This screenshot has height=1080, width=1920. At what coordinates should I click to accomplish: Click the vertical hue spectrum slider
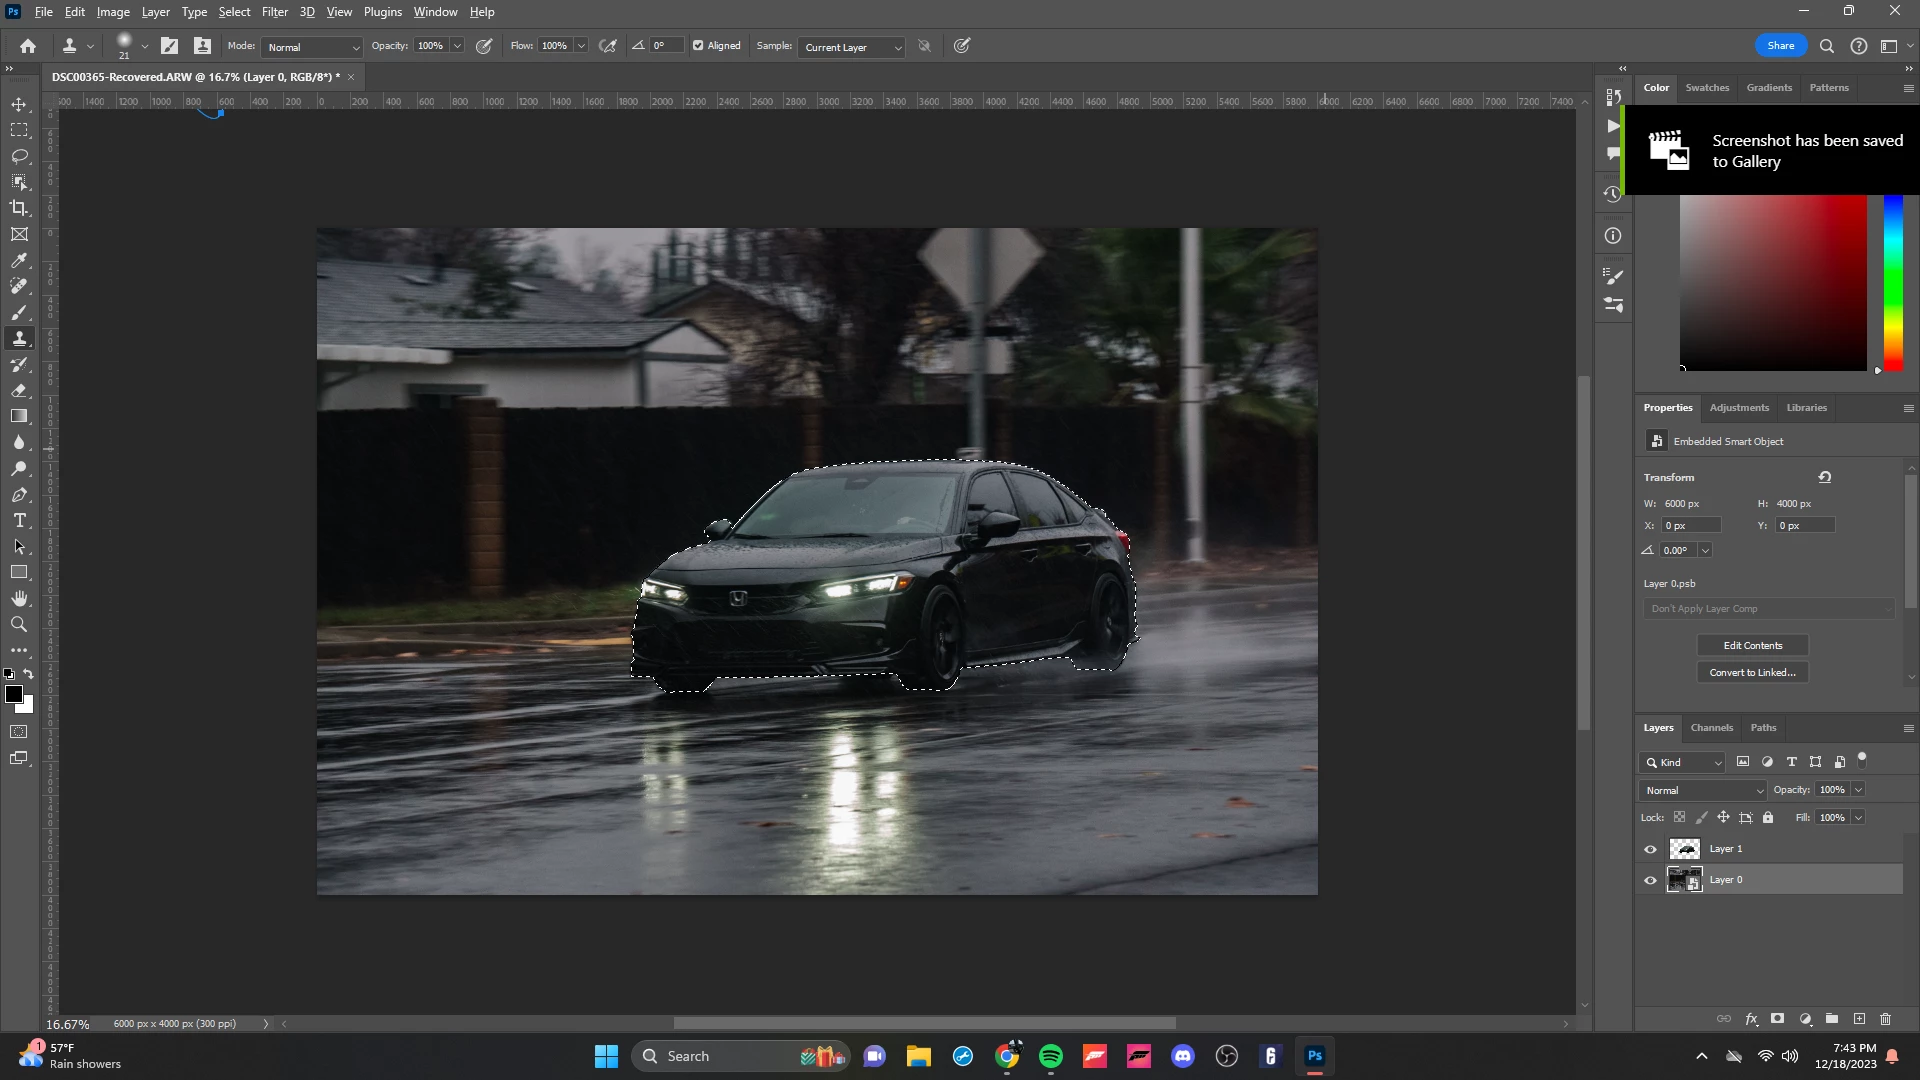[1893, 285]
